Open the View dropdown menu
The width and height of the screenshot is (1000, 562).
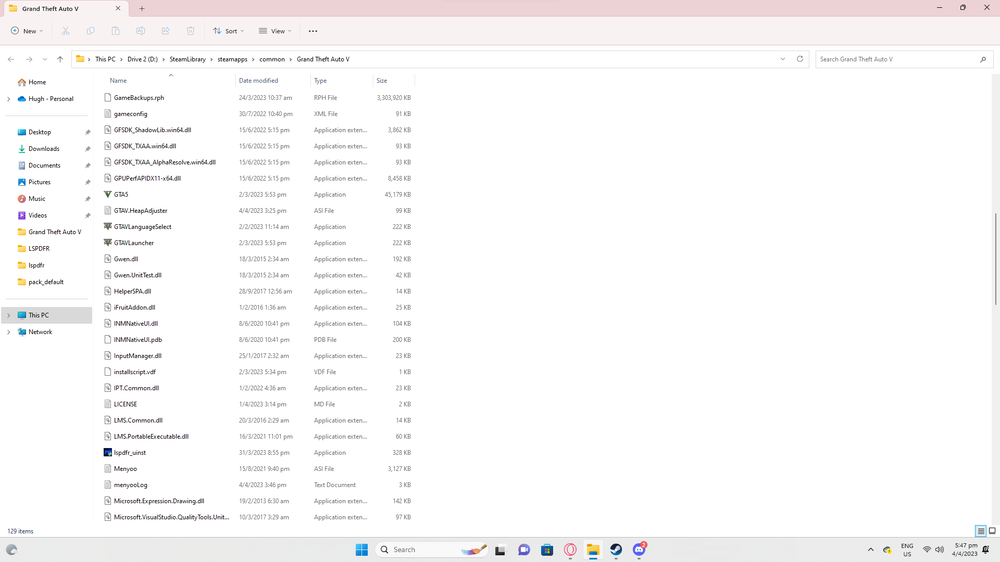pos(275,31)
